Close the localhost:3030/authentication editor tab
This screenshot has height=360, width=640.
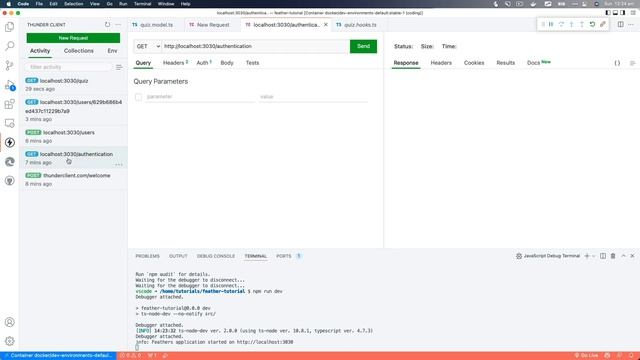coord(326,24)
